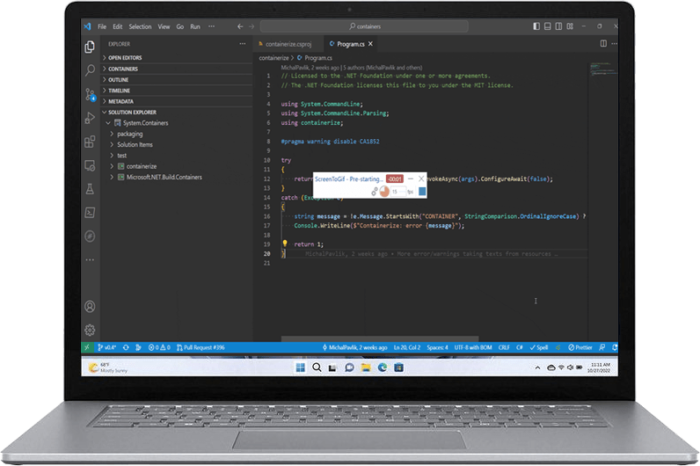Click the Manage gear icon

pyautogui.click(x=90, y=329)
